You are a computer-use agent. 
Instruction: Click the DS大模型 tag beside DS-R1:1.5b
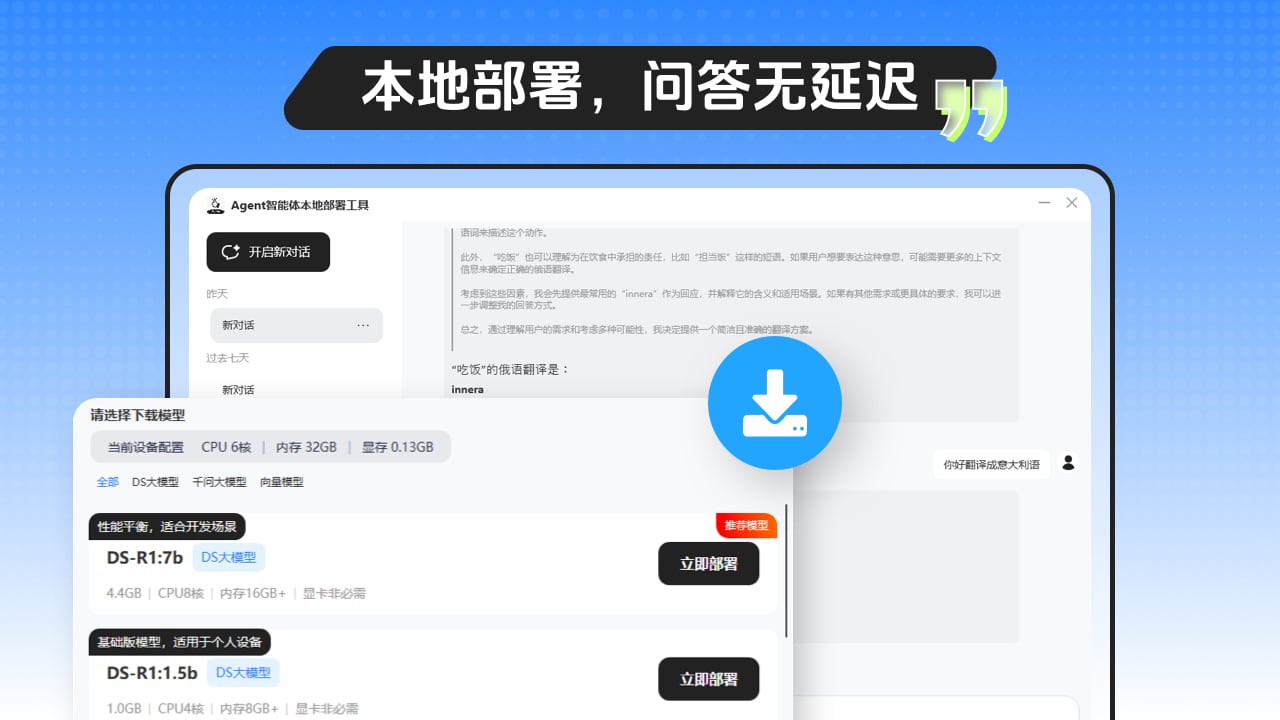pyautogui.click(x=243, y=673)
